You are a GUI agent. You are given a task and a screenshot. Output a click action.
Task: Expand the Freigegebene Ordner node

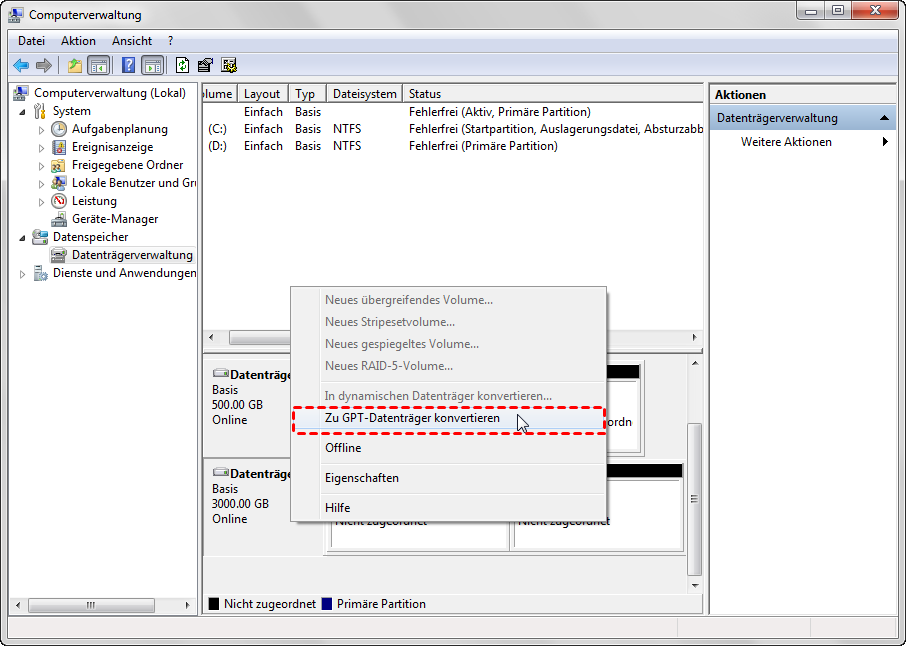point(41,166)
